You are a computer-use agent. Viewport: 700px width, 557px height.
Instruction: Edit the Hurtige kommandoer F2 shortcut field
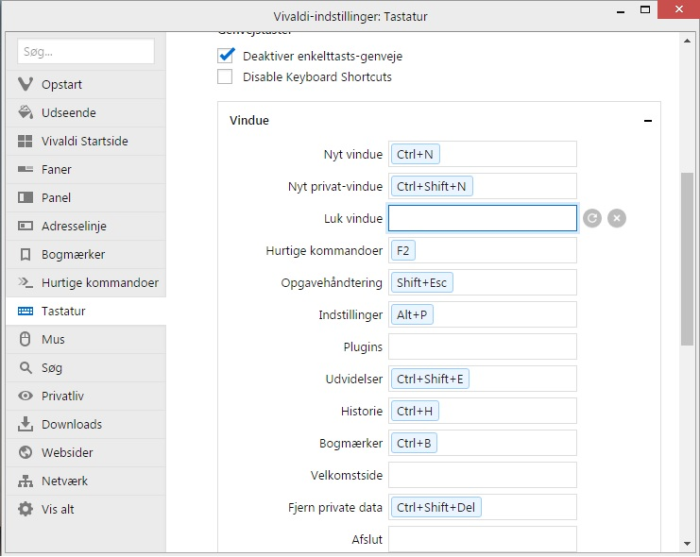(x=482, y=250)
